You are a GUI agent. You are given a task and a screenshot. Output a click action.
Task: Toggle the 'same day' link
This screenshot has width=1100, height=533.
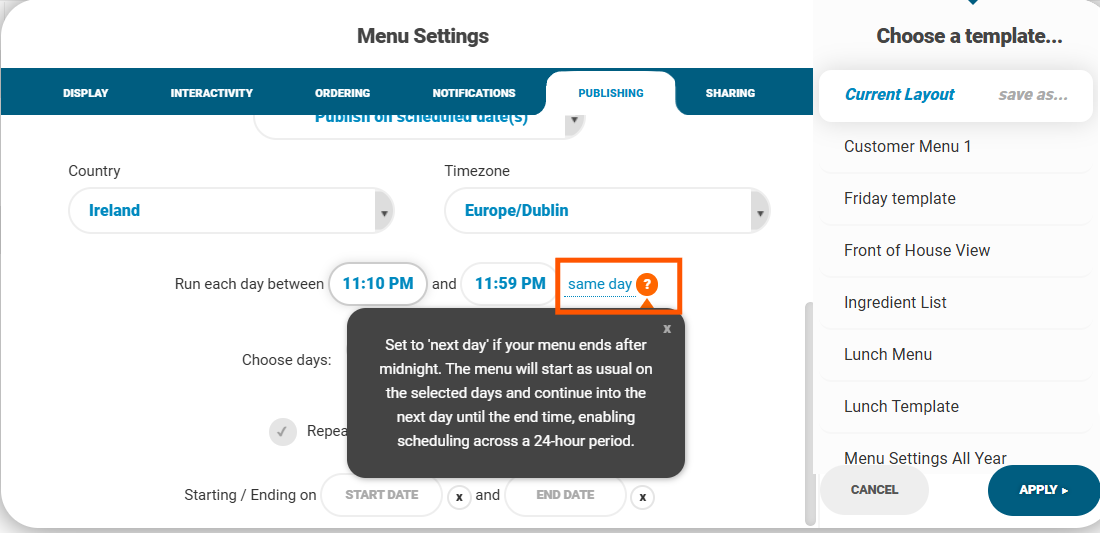tap(599, 284)
